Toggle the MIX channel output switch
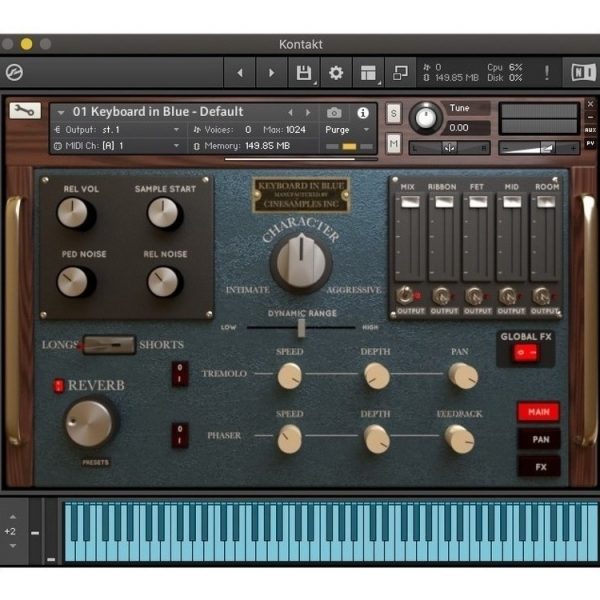This screenshot has width=600, height=600. tap(406, 295)
